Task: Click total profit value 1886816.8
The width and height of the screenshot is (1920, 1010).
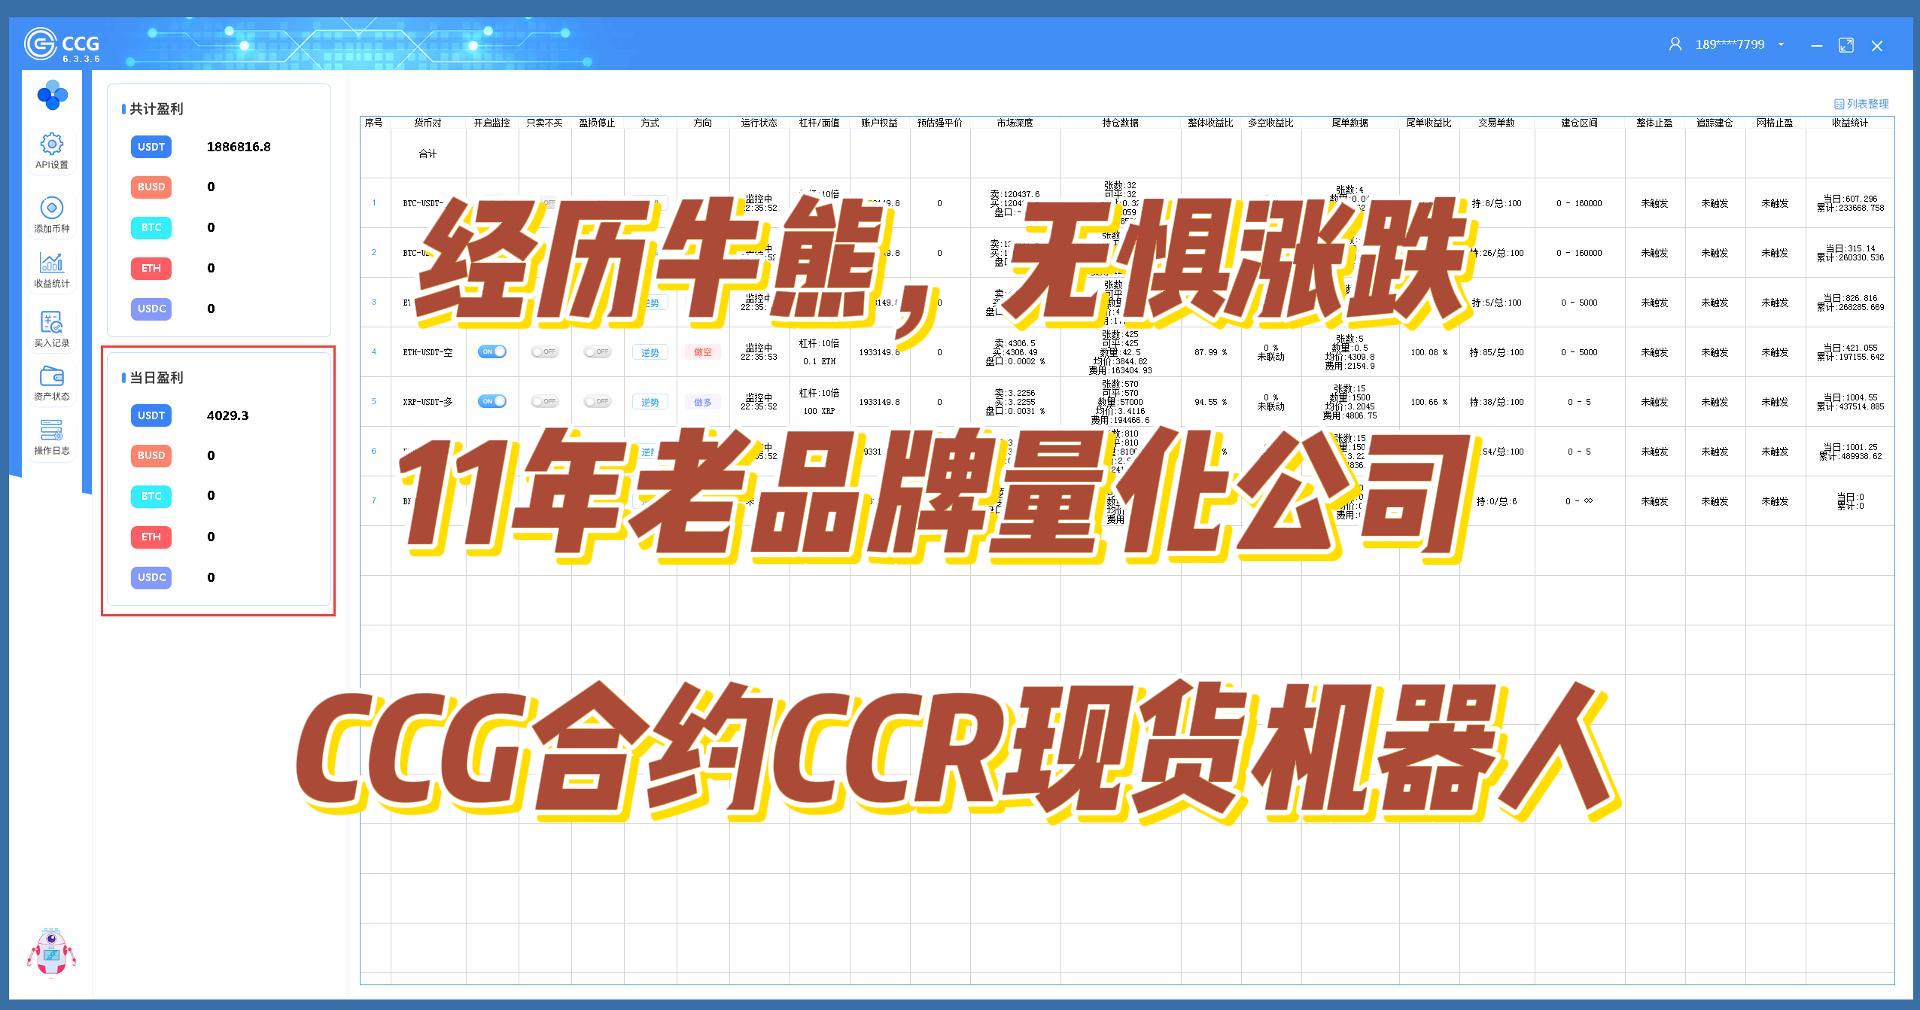Action: 239,147
